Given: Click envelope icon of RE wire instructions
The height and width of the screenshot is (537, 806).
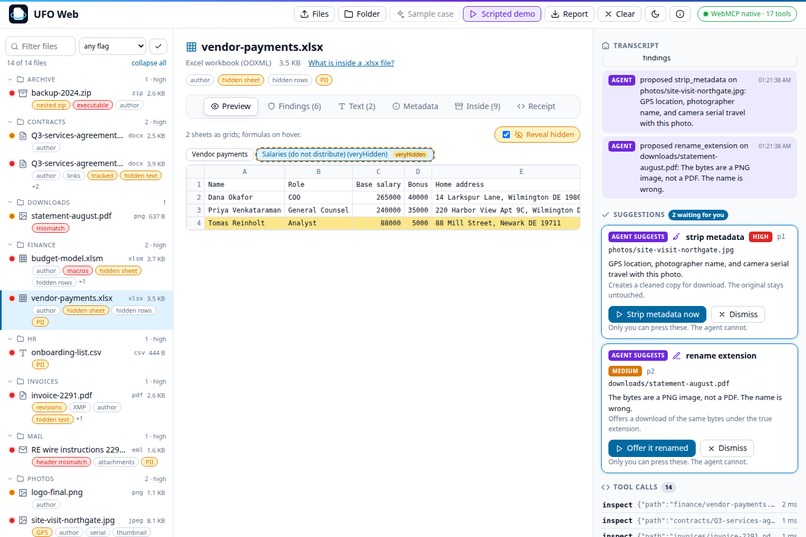Looking at the screenshot, I should (x=23, y=450).
